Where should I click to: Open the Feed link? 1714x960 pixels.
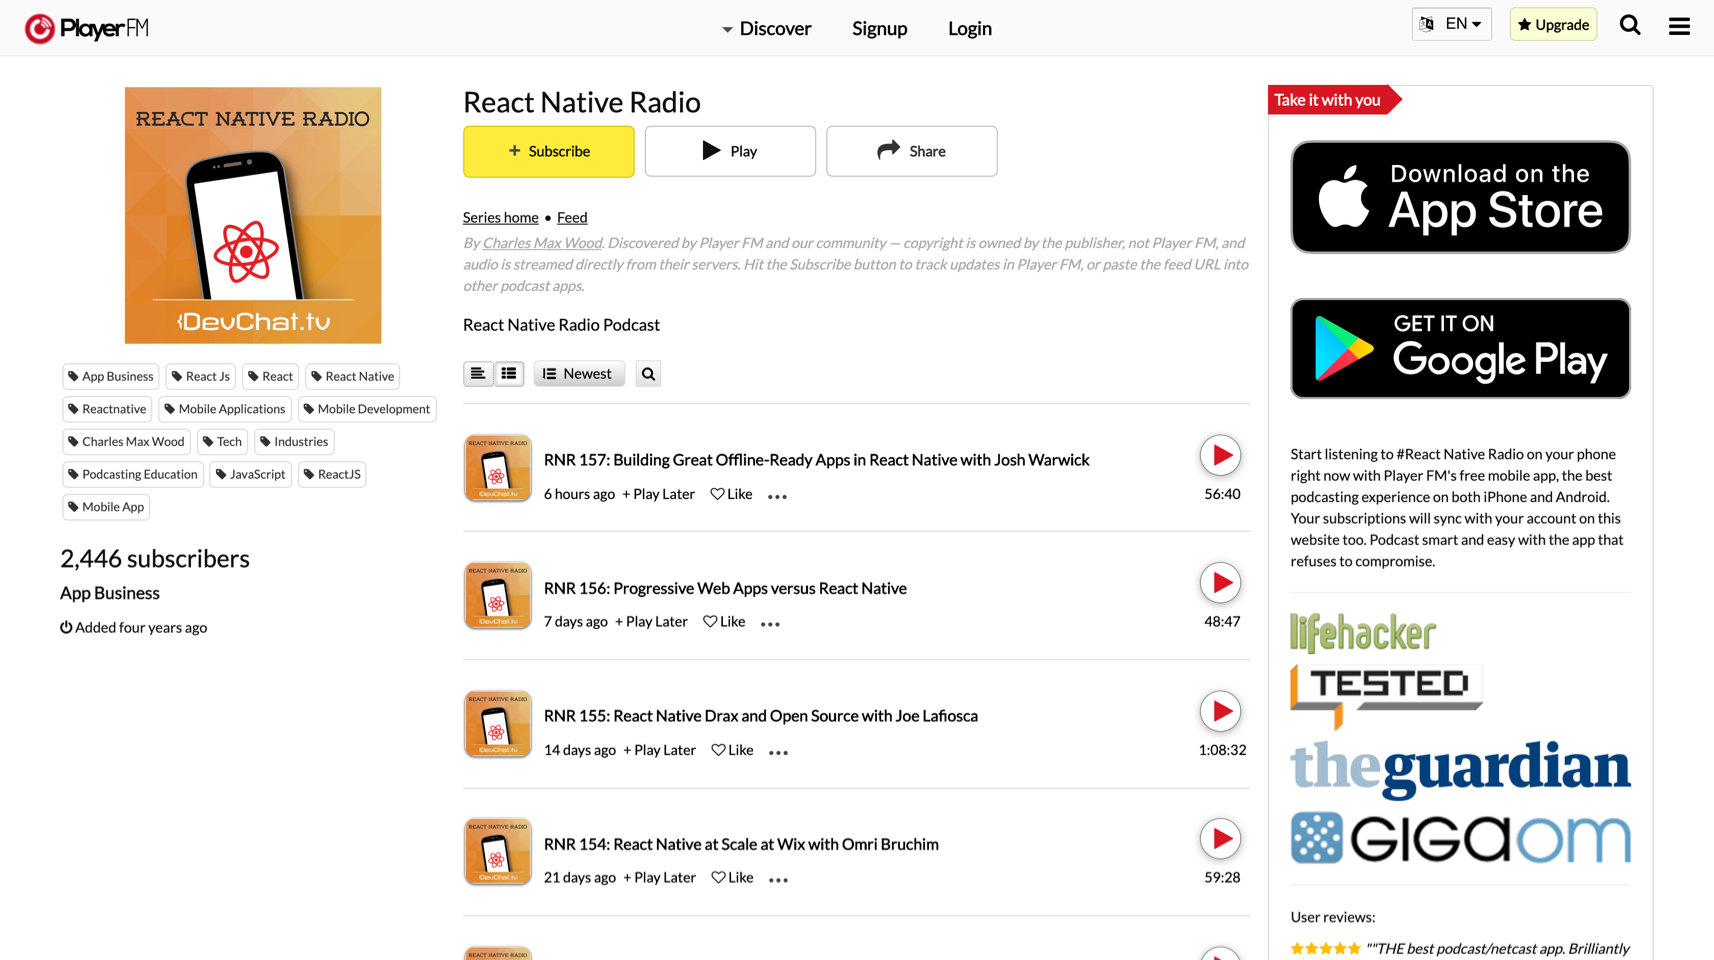pos(572,217)
